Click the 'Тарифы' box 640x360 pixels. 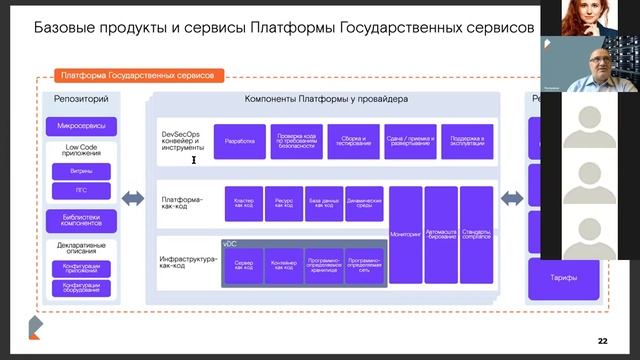point(564,279)
